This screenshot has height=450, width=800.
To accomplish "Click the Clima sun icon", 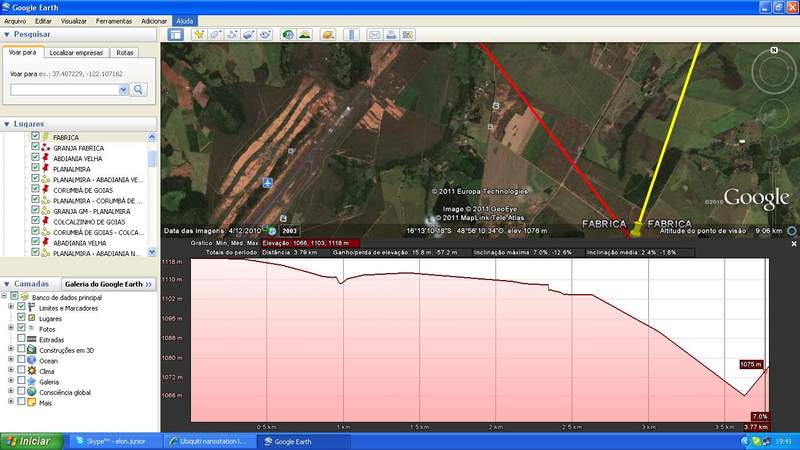I will pos(32,371).
